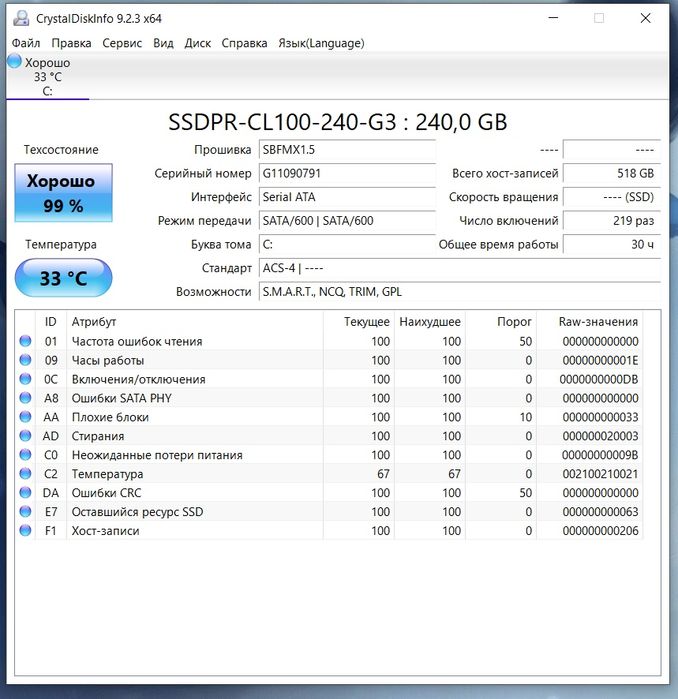Image resolution: width=678 pixels, height=699 pixels.
Task: Click the rotation speed value ---- (SSD)
Action: [x=612, y=197]
